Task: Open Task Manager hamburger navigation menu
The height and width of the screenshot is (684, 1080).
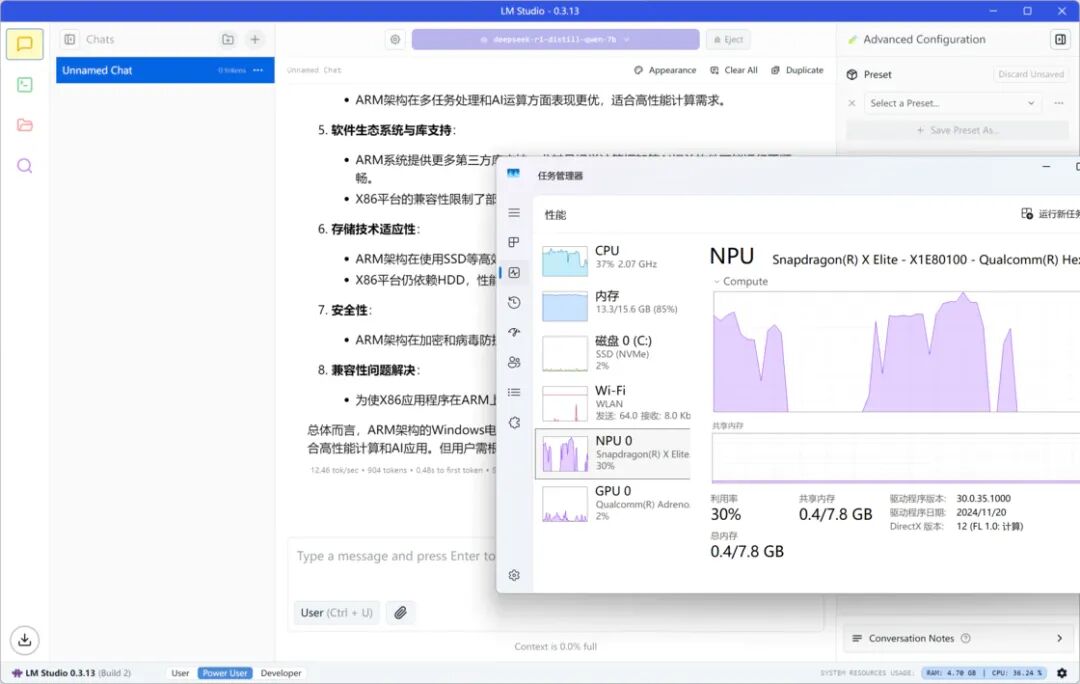Action: pos(514,213)
